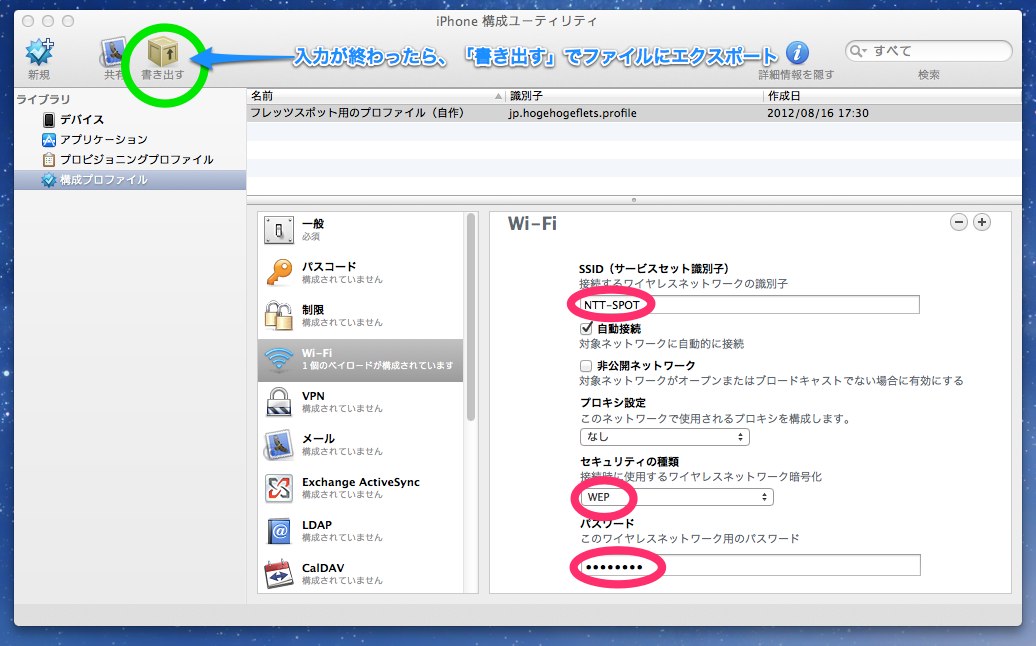This screenshot has width=1036, height=646.
Task: Click the ライブラリ sidebar header
Action: click(x=44, y=99)
